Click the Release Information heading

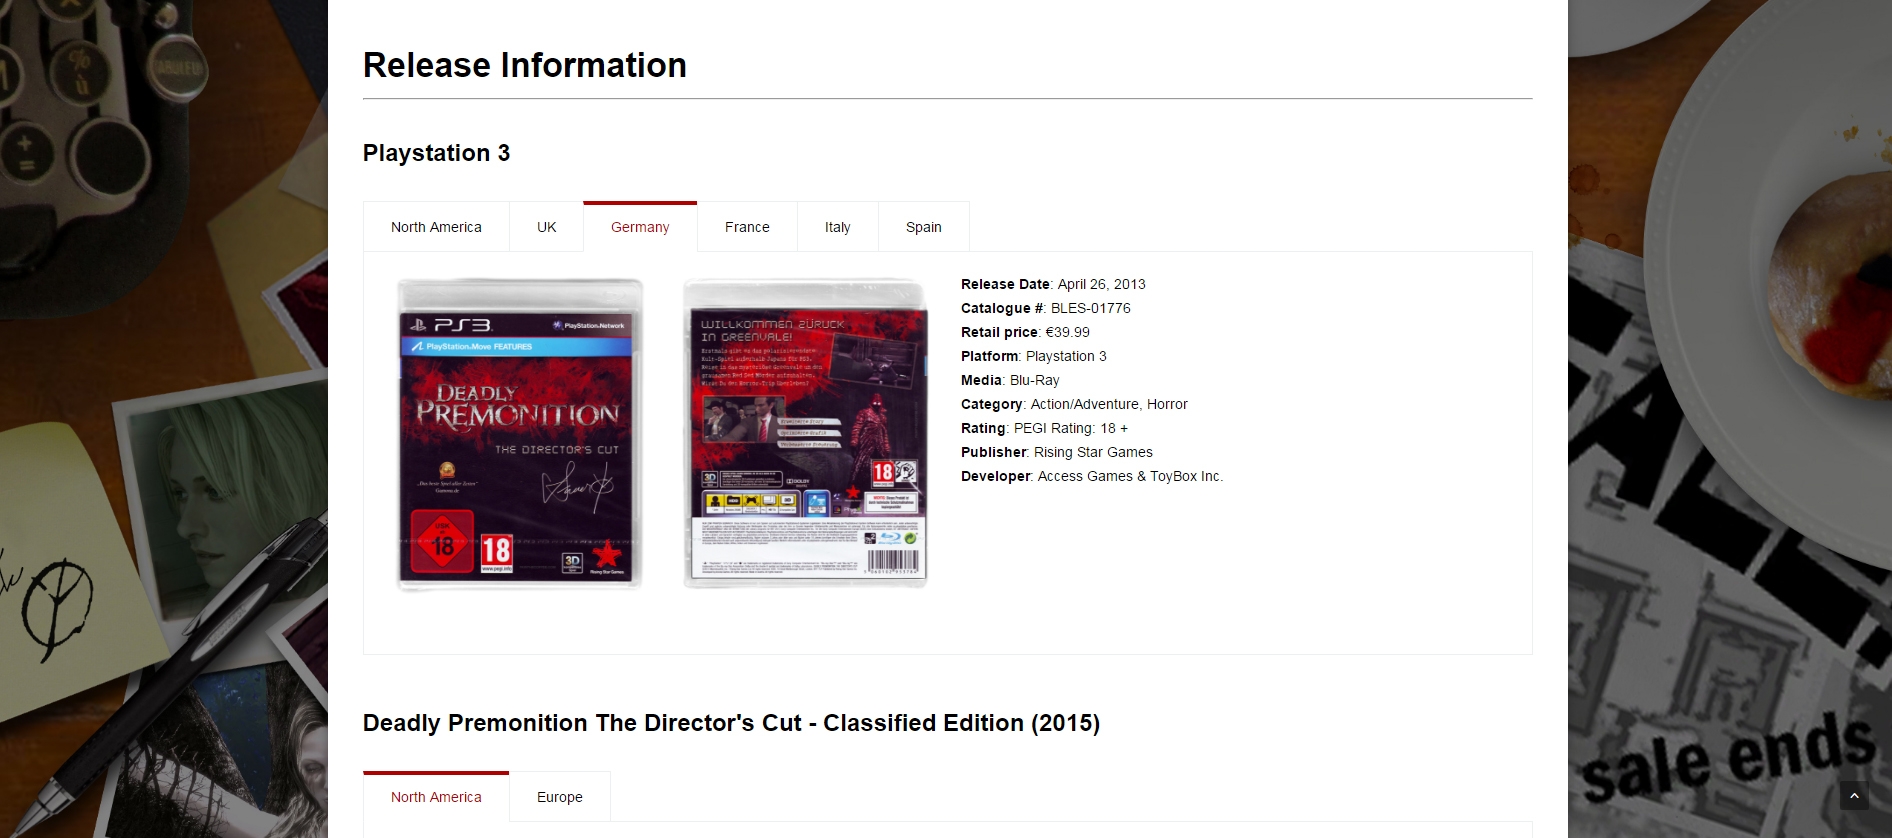(524, 65)
